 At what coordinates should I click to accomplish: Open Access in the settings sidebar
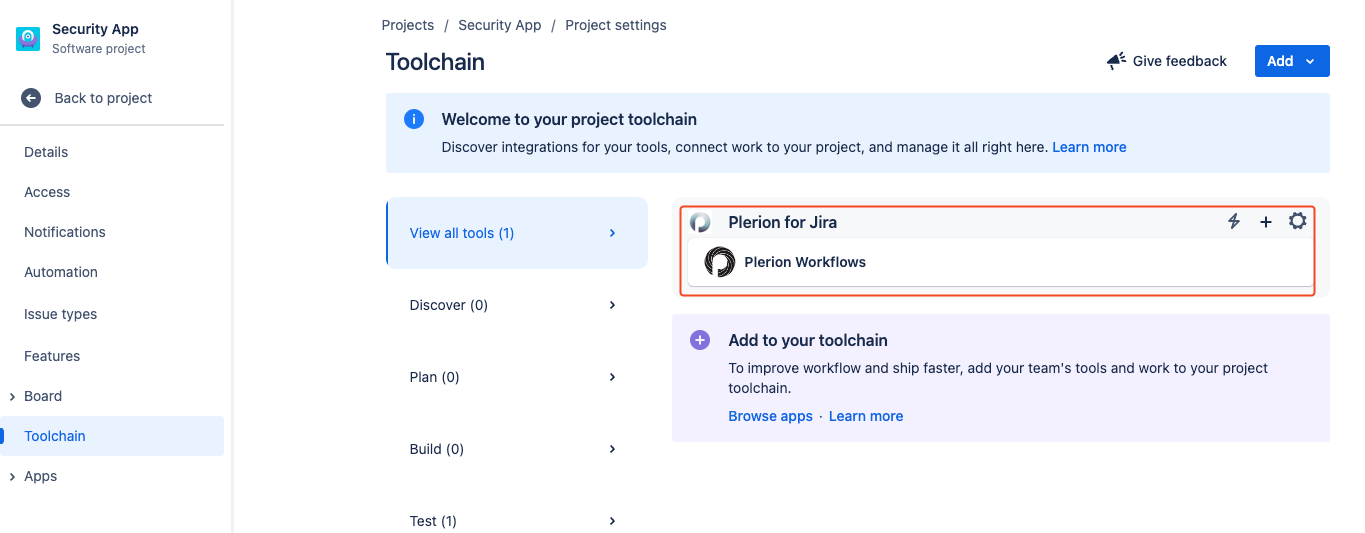click(x=47, y=192)
